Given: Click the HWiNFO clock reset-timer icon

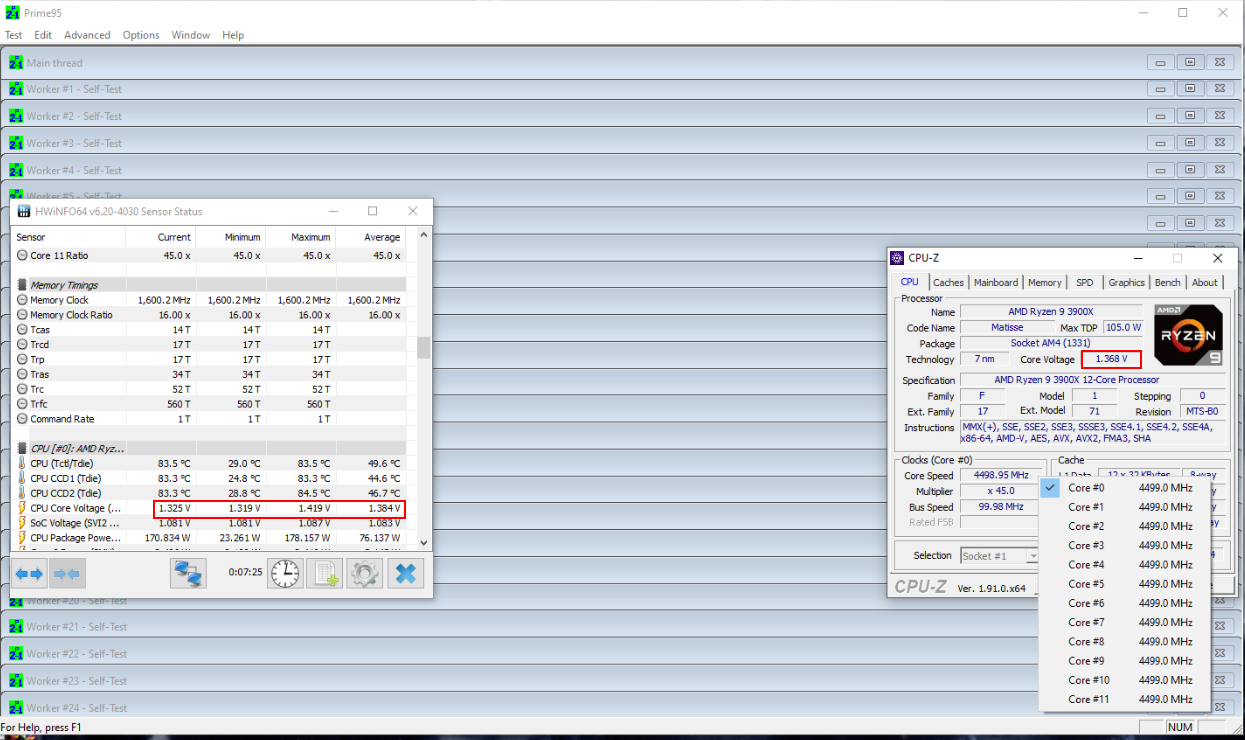Looking at the screenshot, I should click(285, 573).
